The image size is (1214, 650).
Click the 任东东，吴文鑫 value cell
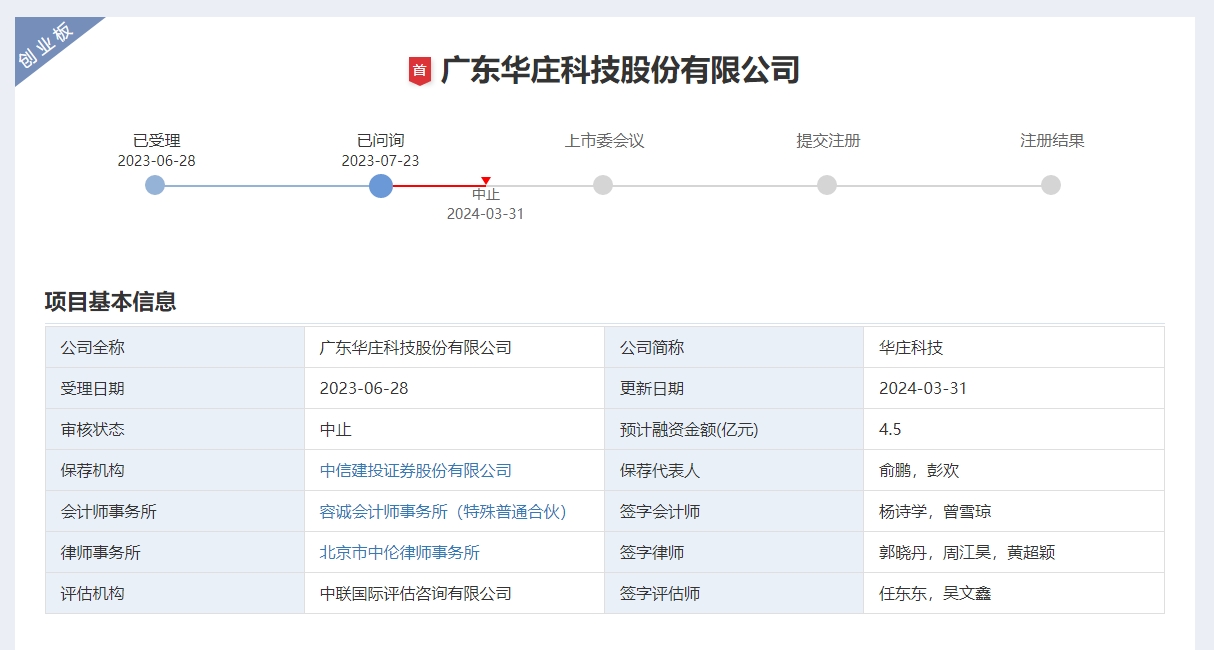(1014, 593)
